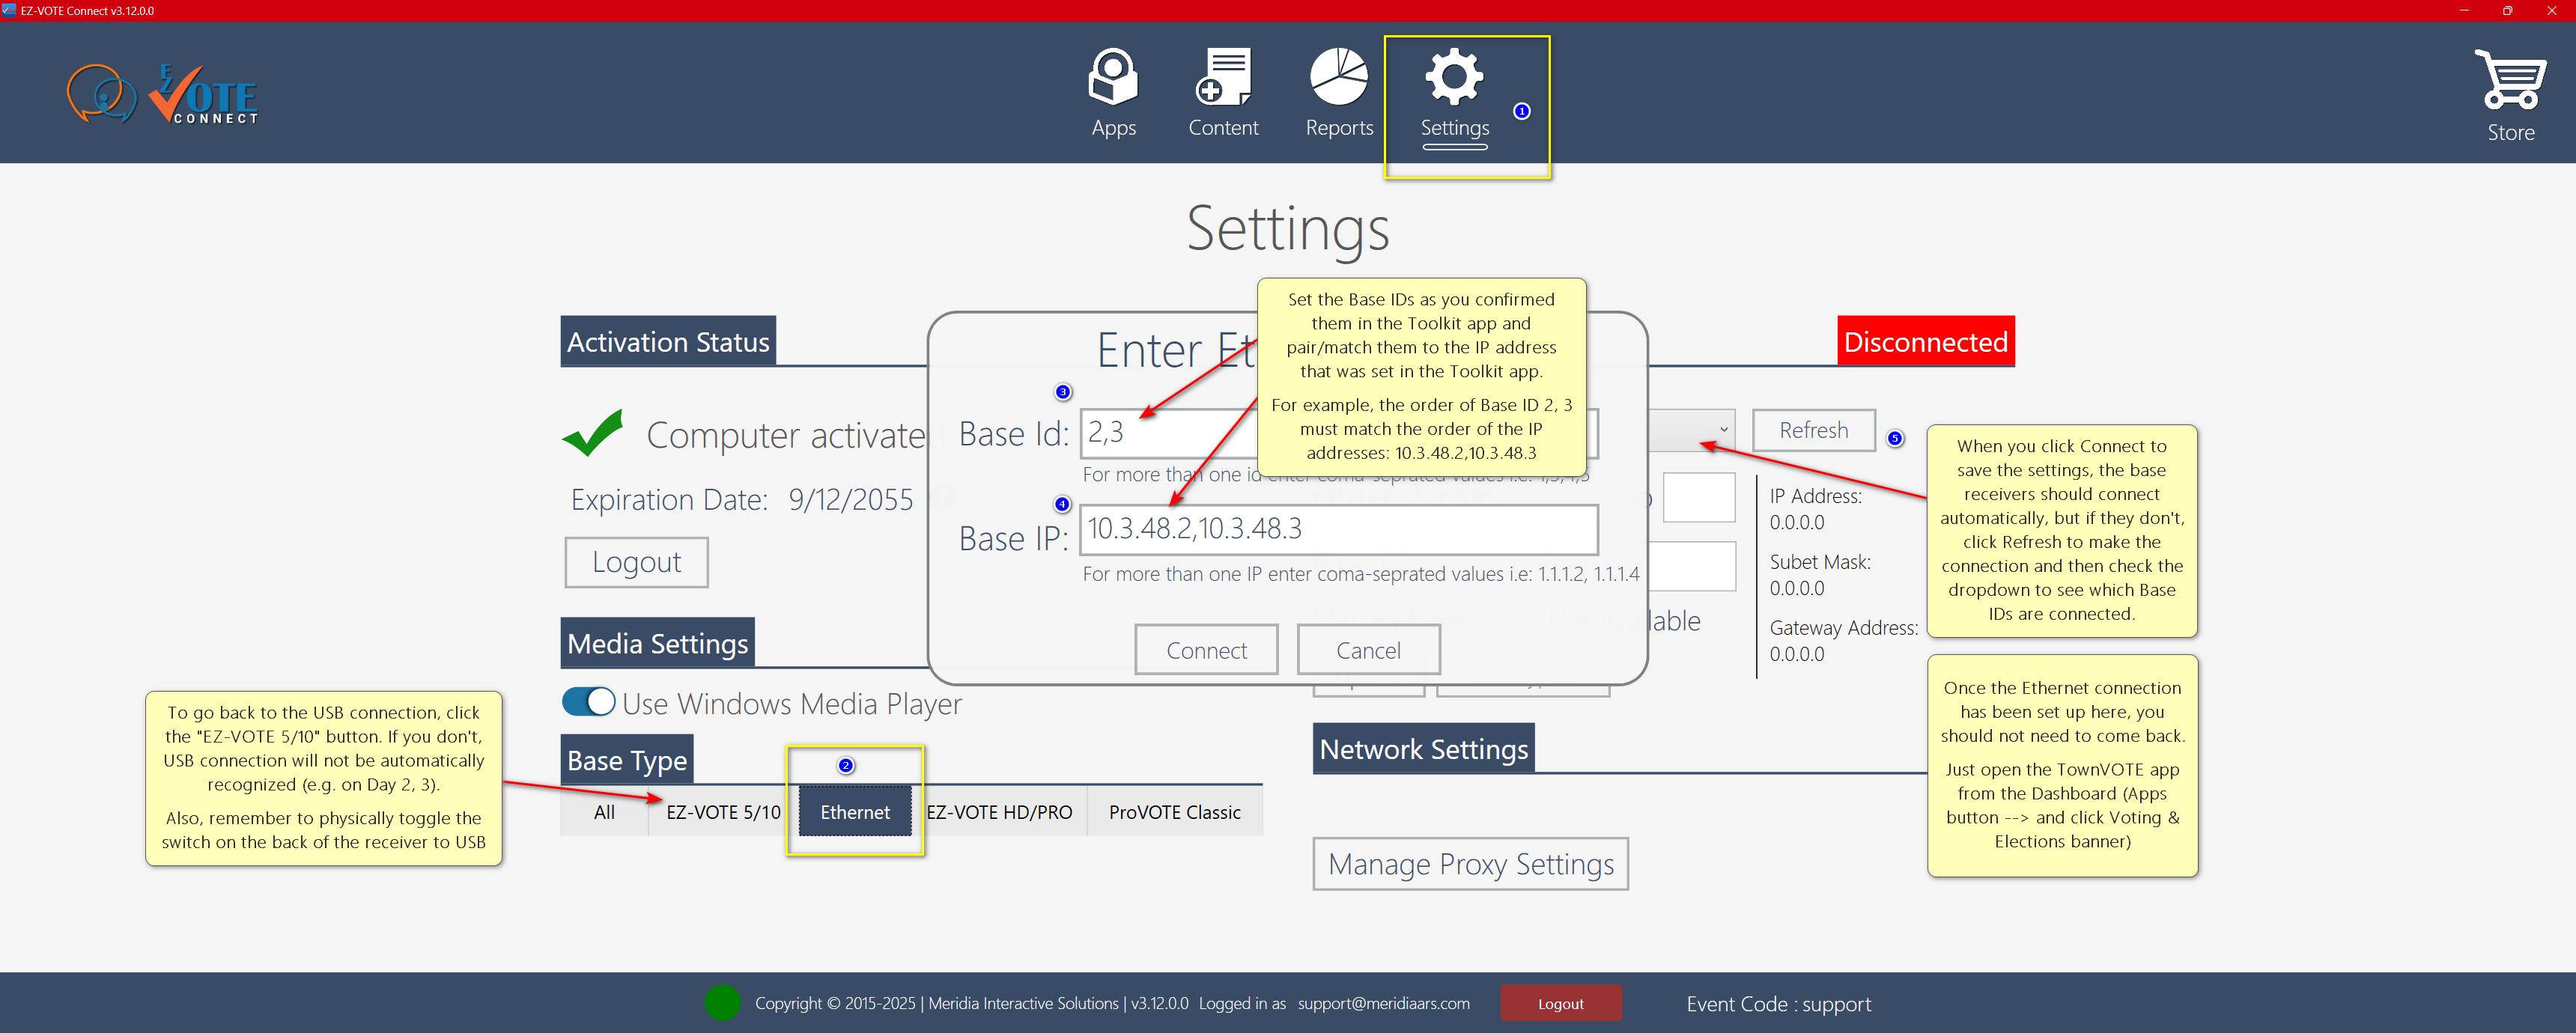Image resolution: width=2576 pixels, height=1033 pixels.
Task: Open Manage Proxy Settings
Action: 1470,863
